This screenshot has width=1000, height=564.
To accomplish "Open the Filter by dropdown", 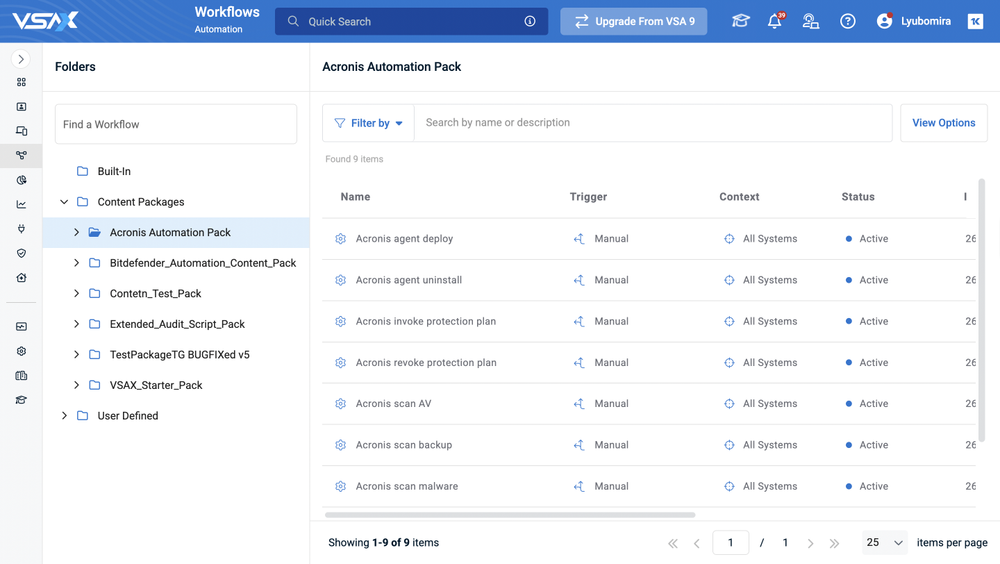I will pyautogui.click(x=369, y=123).
